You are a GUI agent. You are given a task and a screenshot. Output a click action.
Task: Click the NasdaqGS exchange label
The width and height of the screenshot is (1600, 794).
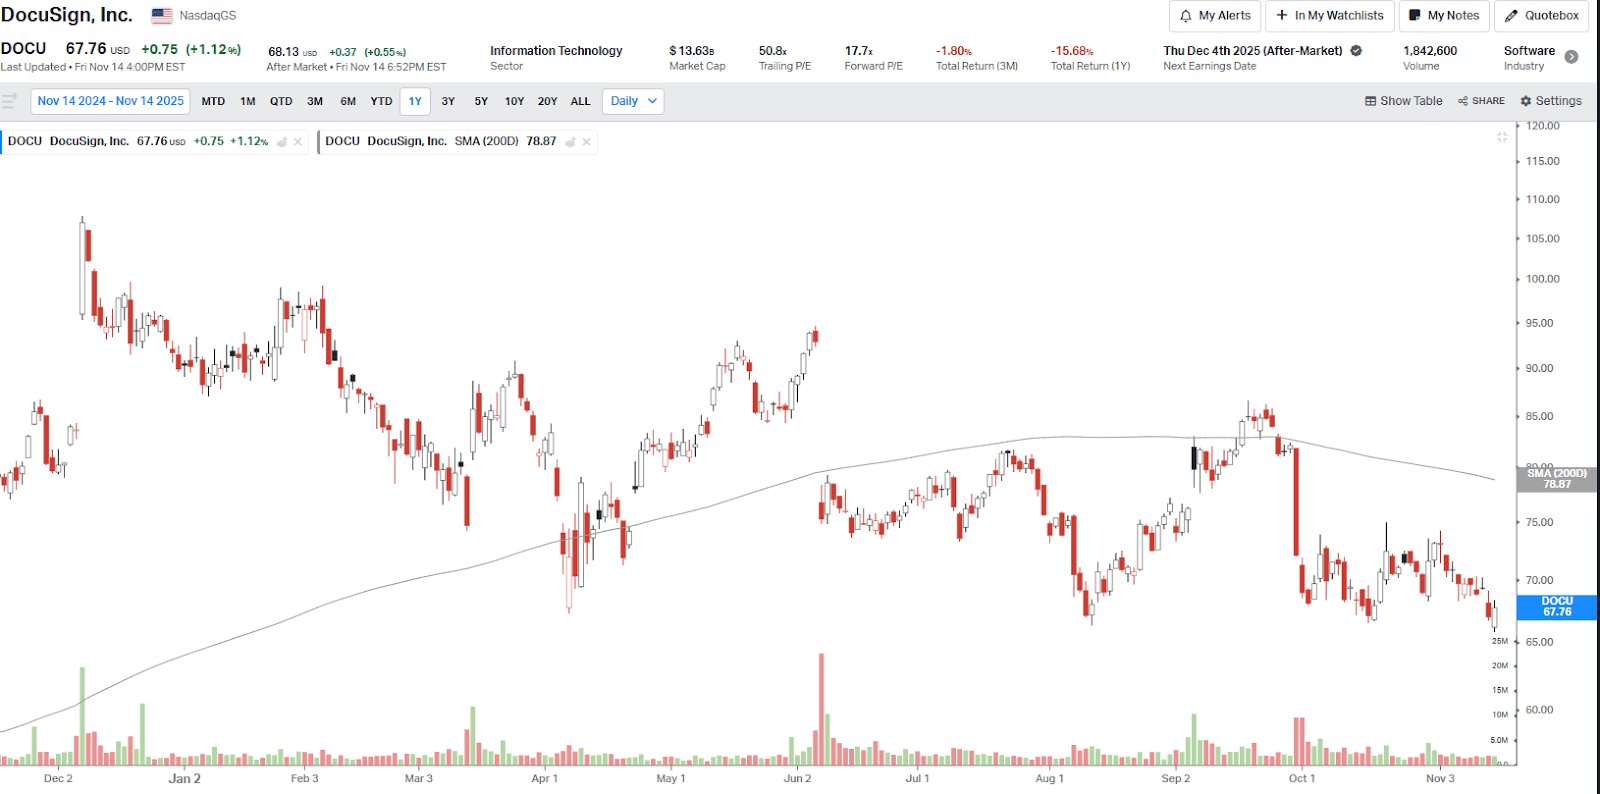pos(208,16)
